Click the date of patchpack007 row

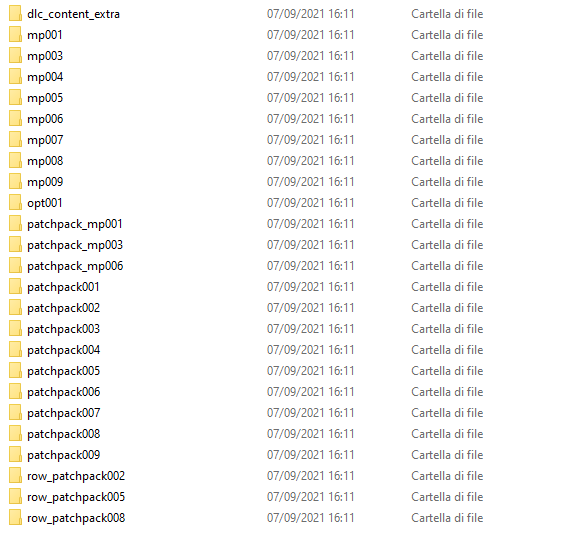click(x=311, y=413)
